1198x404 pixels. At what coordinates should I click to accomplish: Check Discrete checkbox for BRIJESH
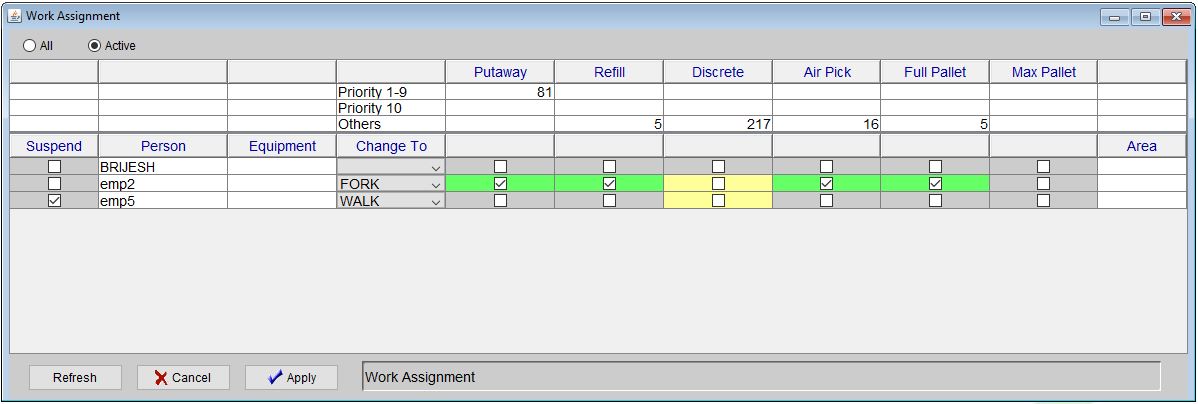[718, 166]
